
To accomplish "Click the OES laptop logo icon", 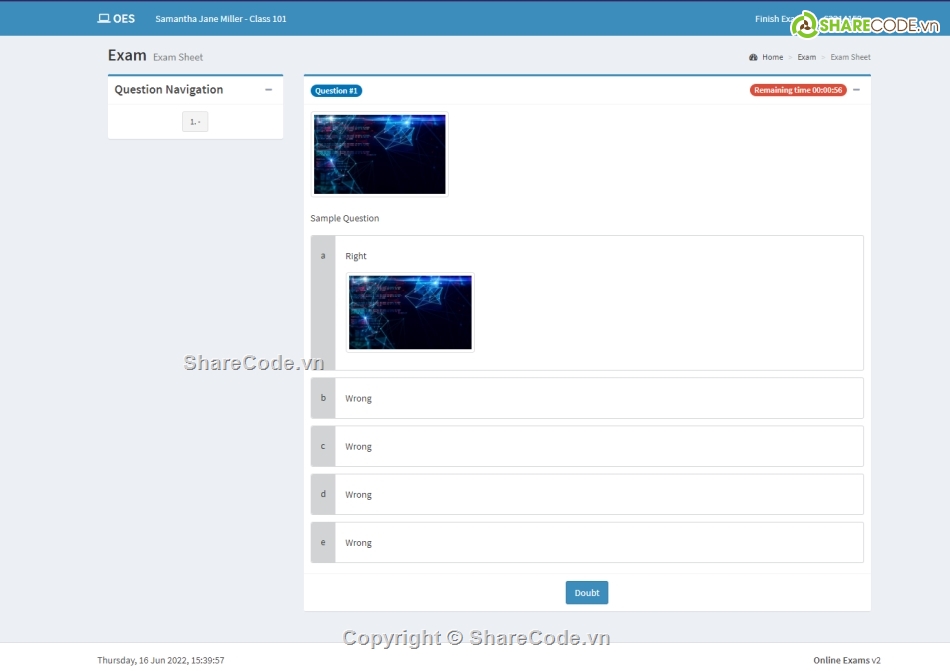I will coord(103,19).
